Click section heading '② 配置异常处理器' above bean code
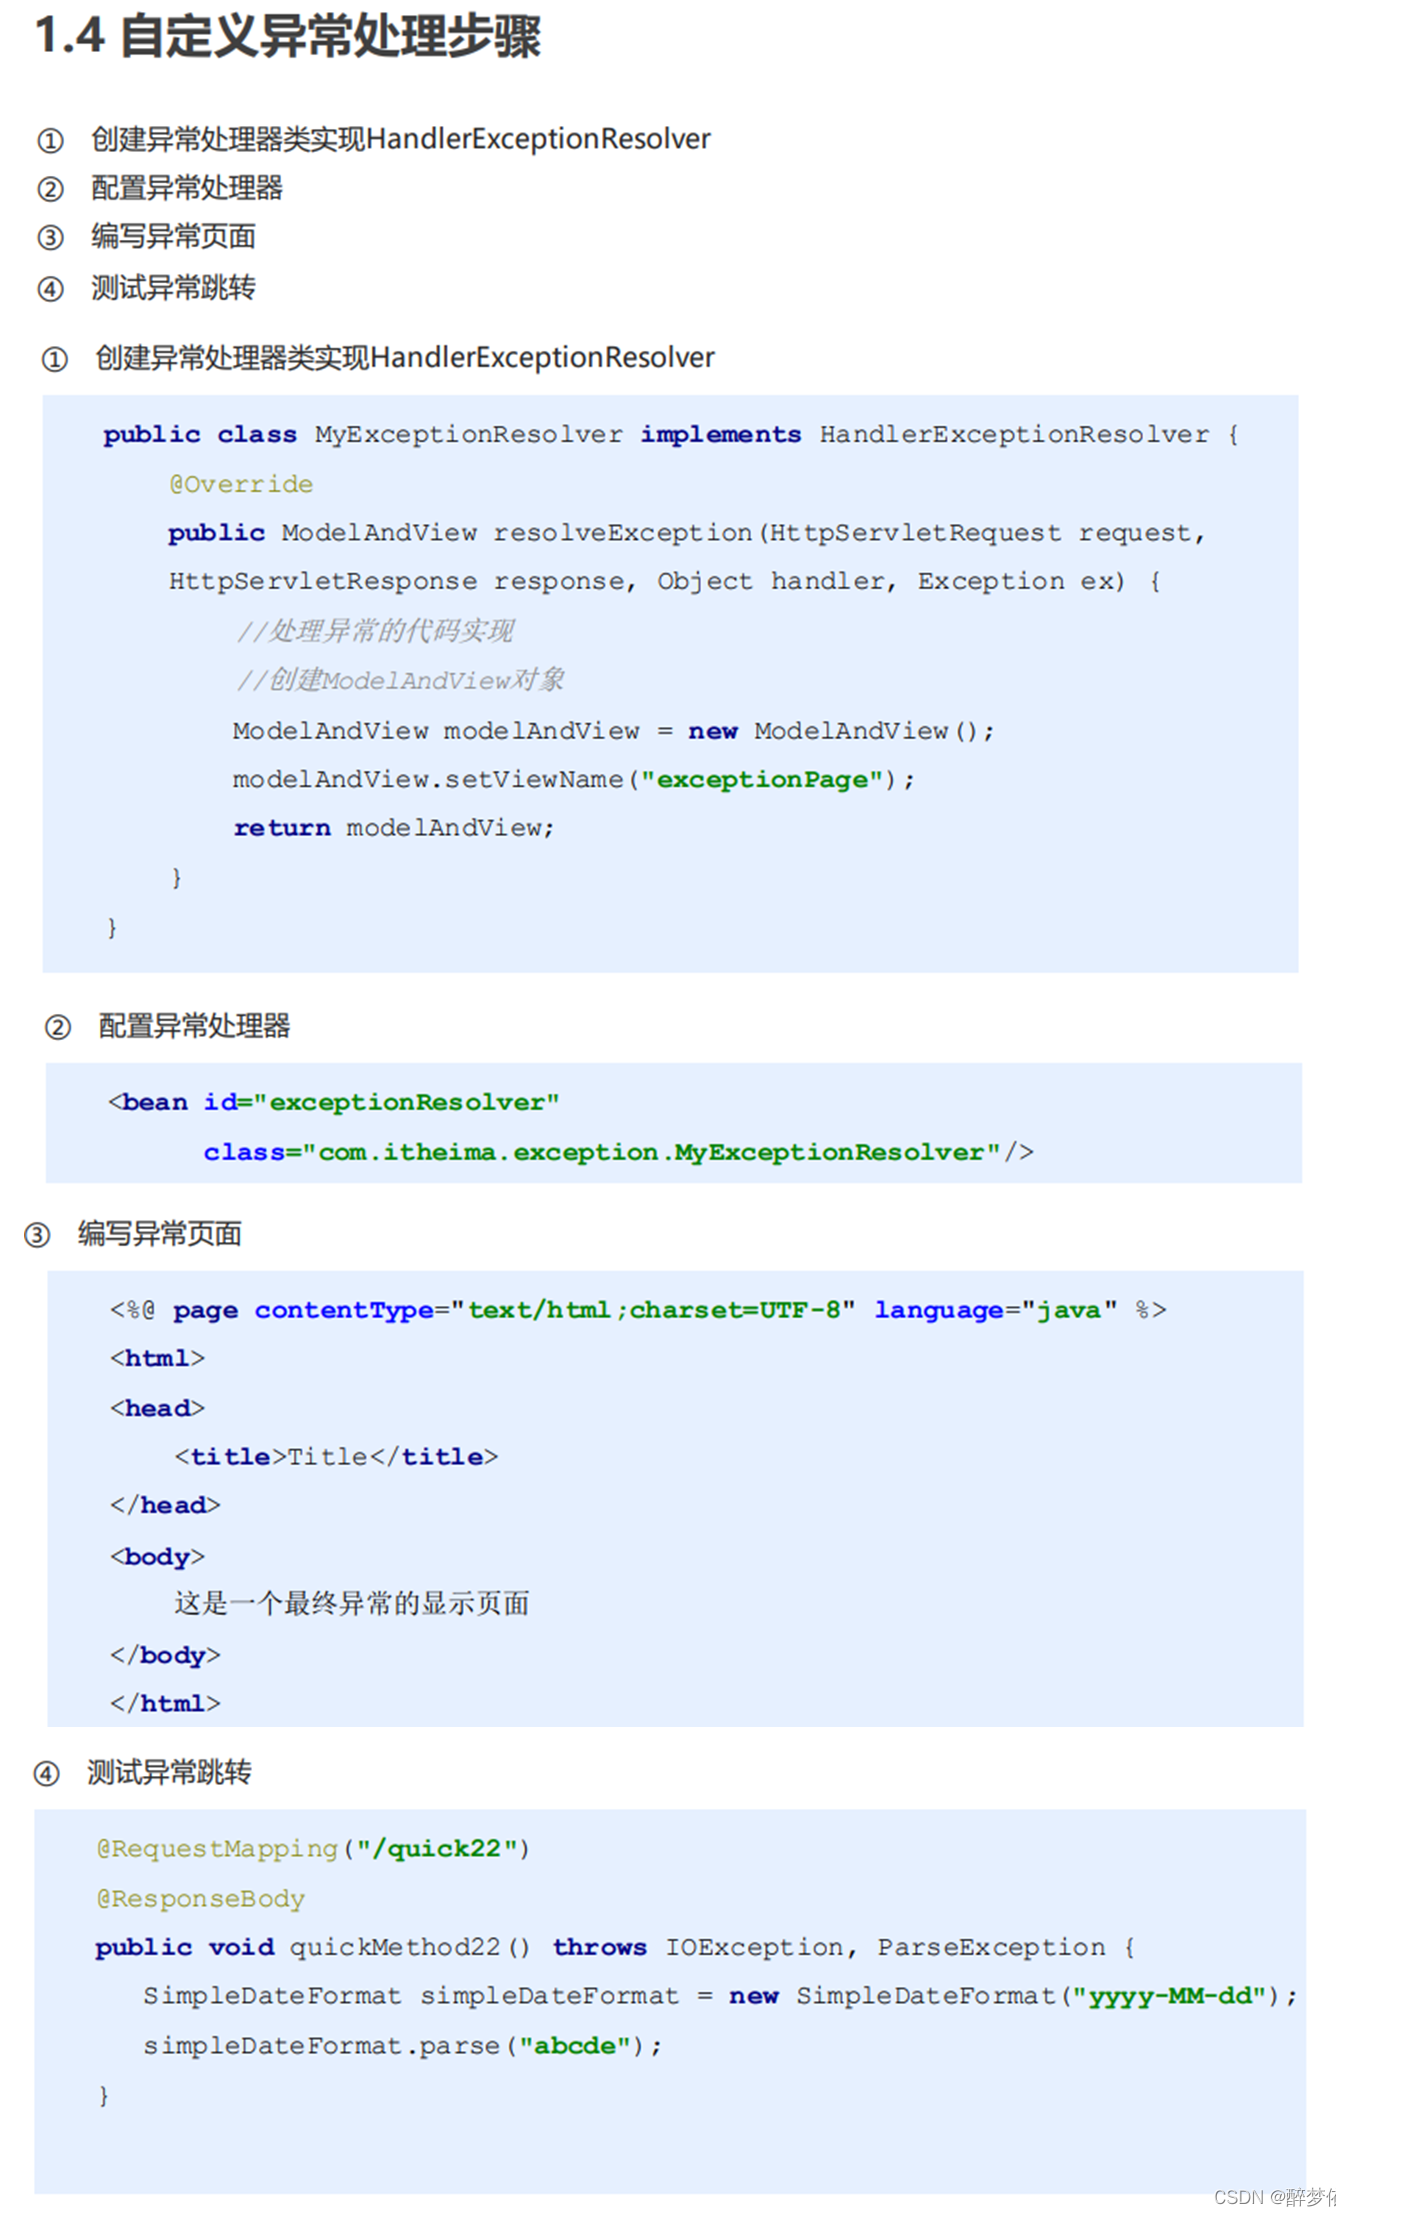1401x2216 pixels. point(168,1026)
